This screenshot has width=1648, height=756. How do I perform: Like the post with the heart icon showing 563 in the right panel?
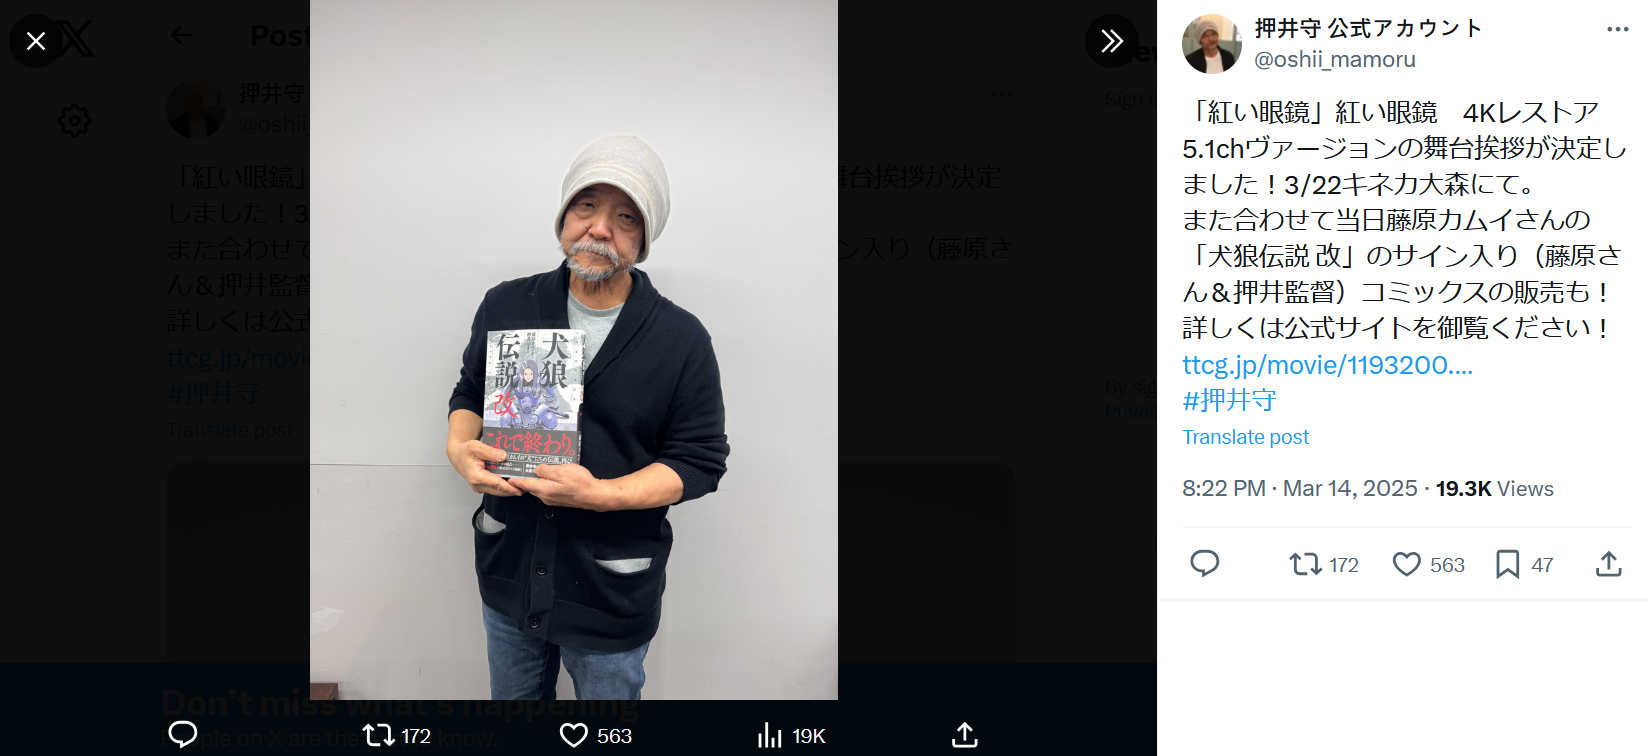coord(1428,564)
